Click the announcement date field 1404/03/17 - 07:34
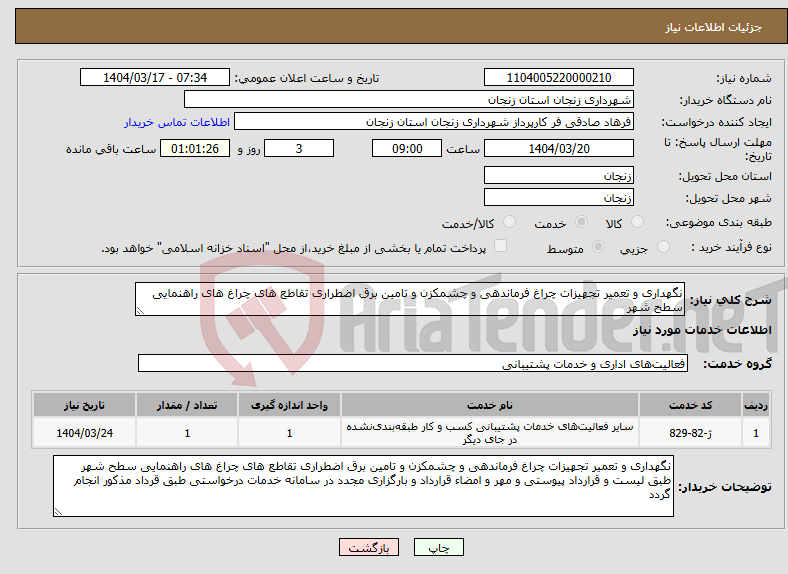This screenshot has width=788, height=574. click(155, 78)
